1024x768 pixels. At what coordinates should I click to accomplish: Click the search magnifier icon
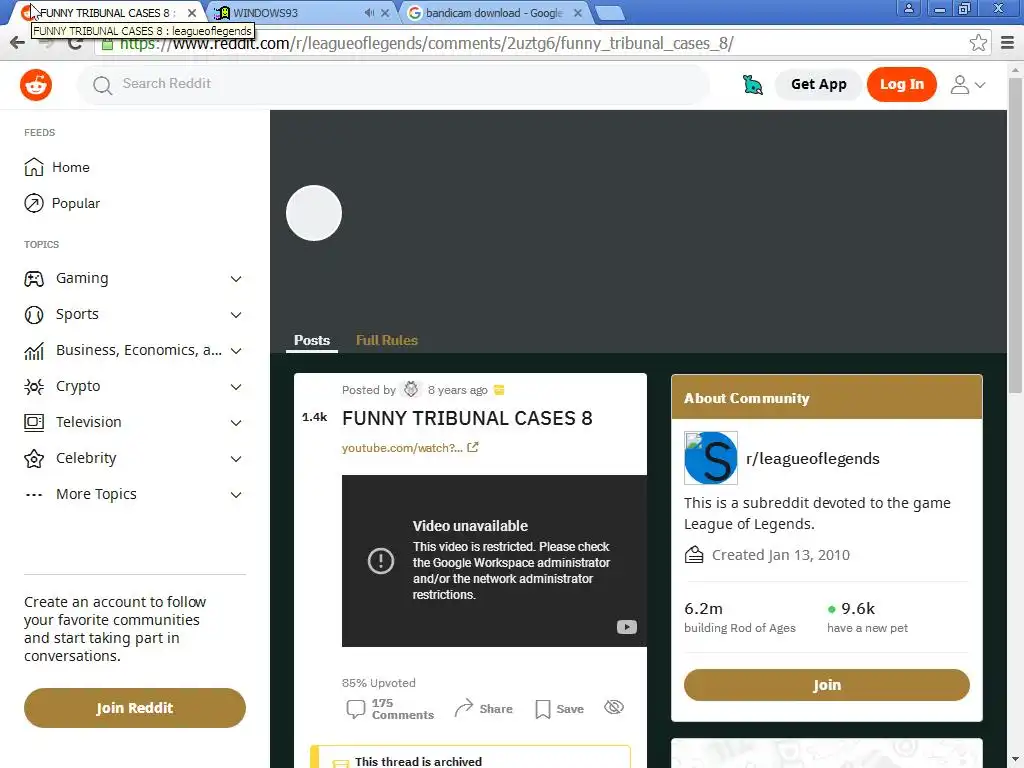coord(102,85)
